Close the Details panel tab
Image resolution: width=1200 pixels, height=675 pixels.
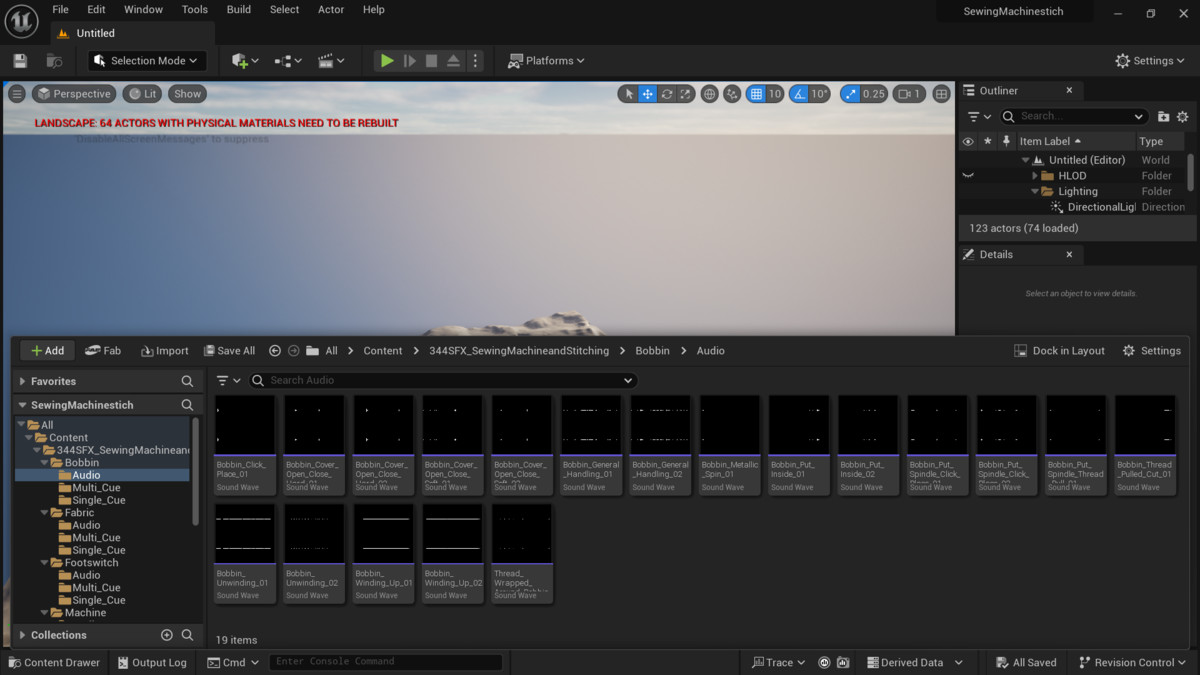[1069, 255]
